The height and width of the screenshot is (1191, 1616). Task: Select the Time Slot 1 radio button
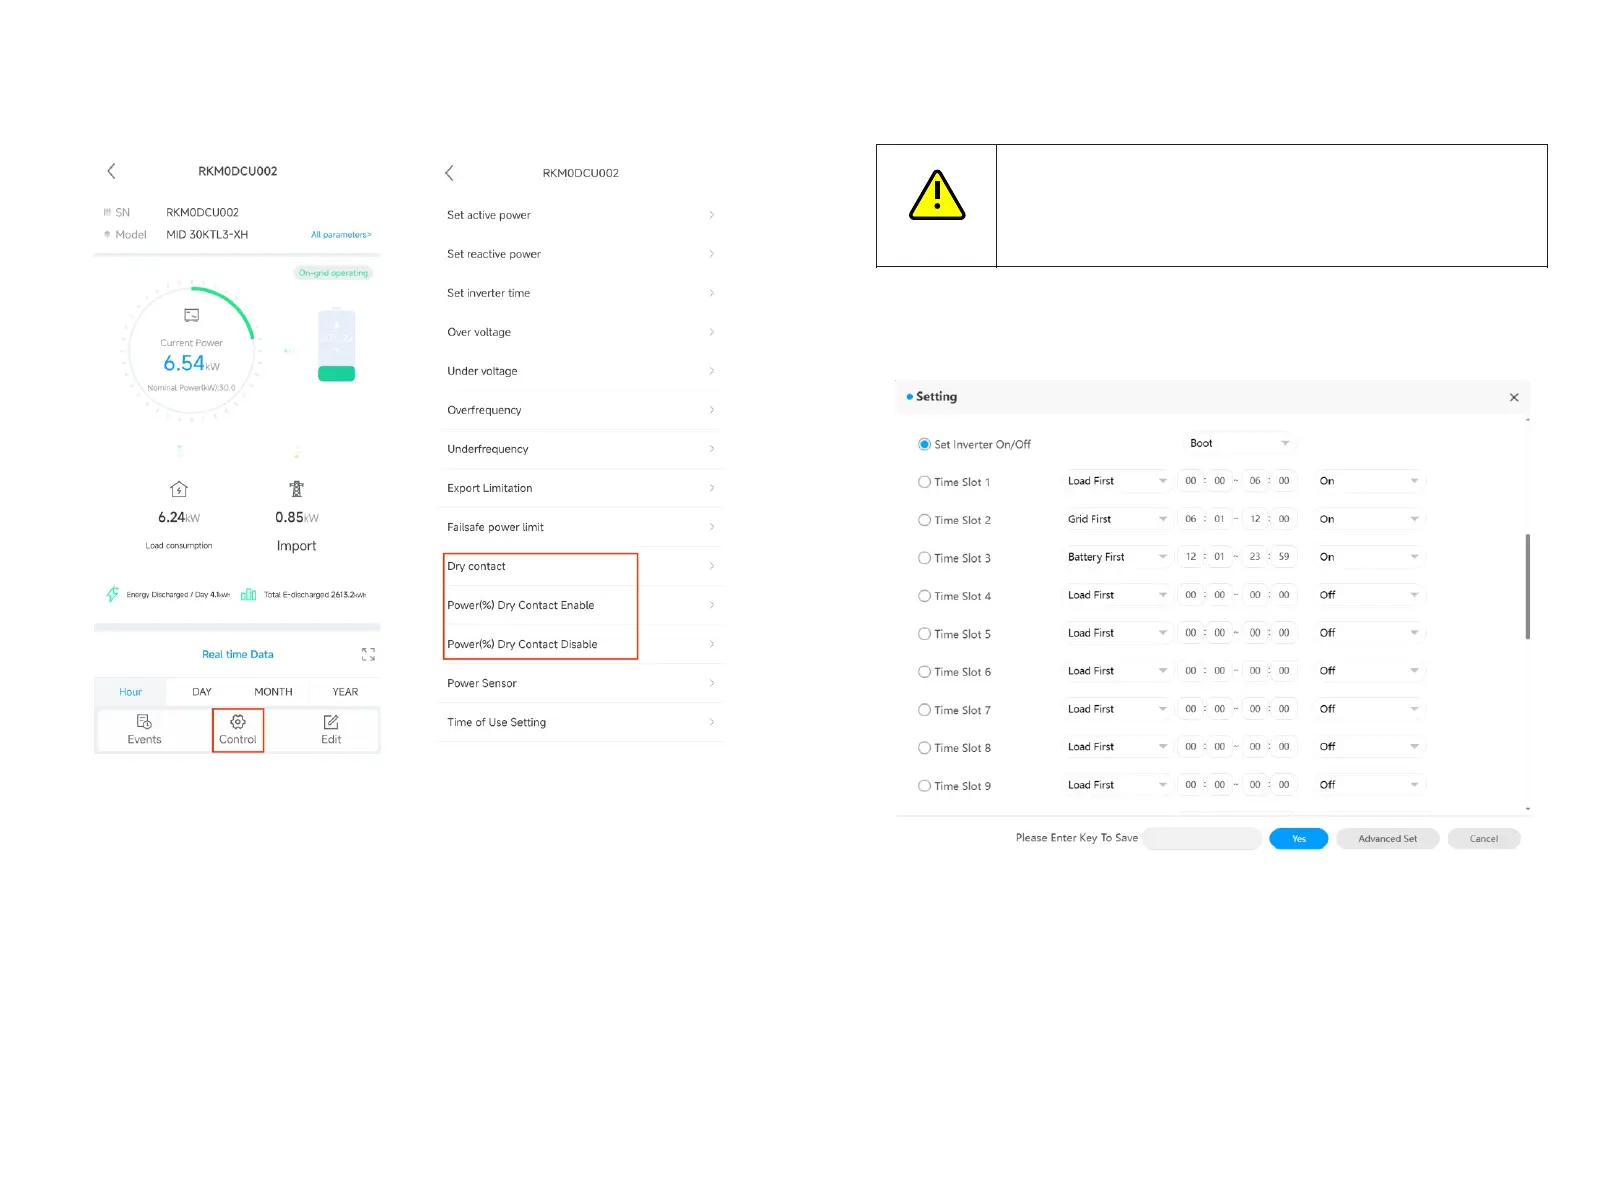(x=924, y=482)
